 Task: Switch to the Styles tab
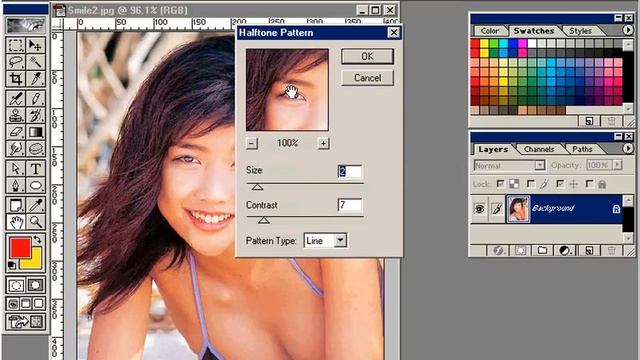coord(580,31)
